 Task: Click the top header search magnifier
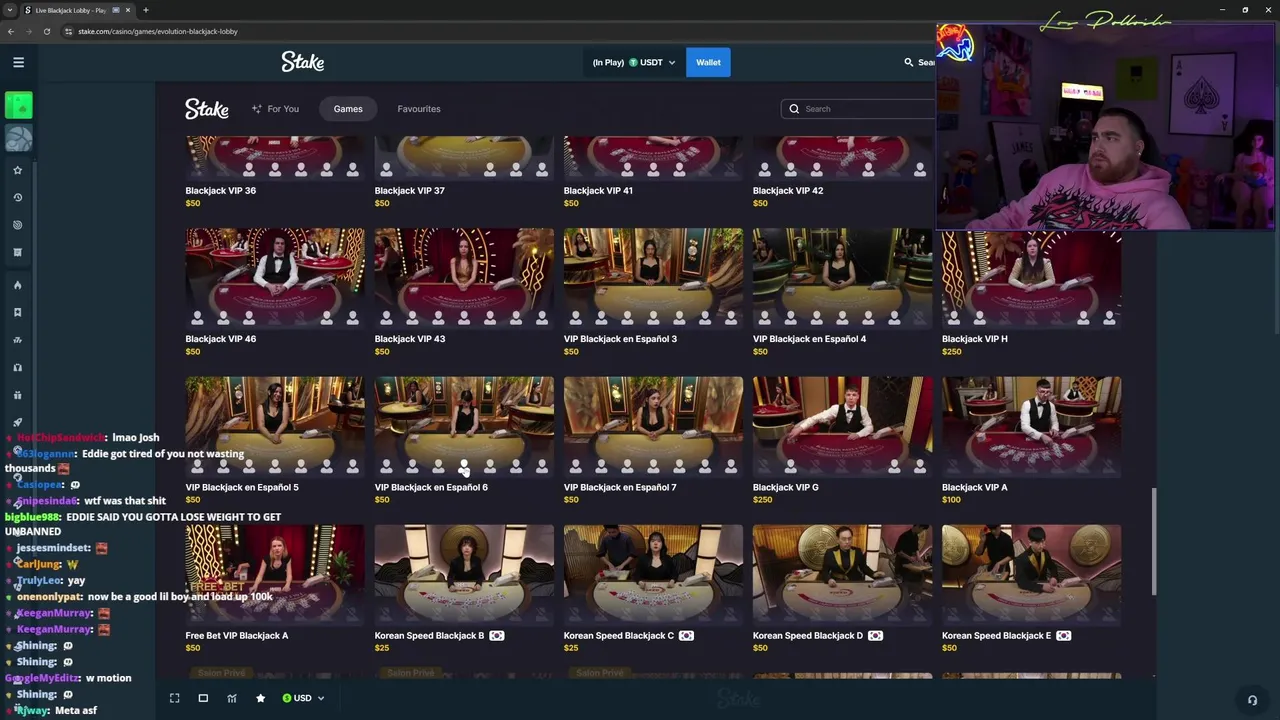tap(908, 62)
